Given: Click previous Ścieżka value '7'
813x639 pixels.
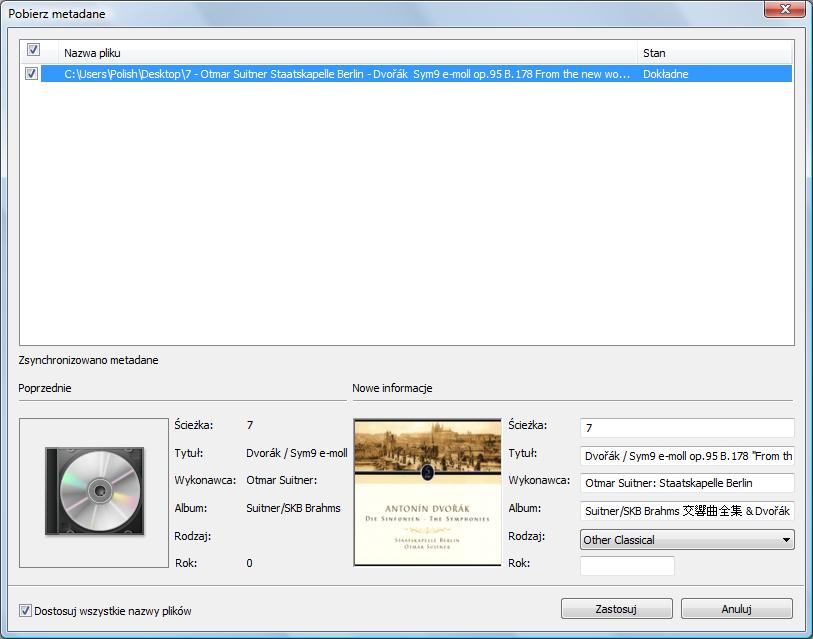Looking at the screenshot, I should tap(250, 425).
